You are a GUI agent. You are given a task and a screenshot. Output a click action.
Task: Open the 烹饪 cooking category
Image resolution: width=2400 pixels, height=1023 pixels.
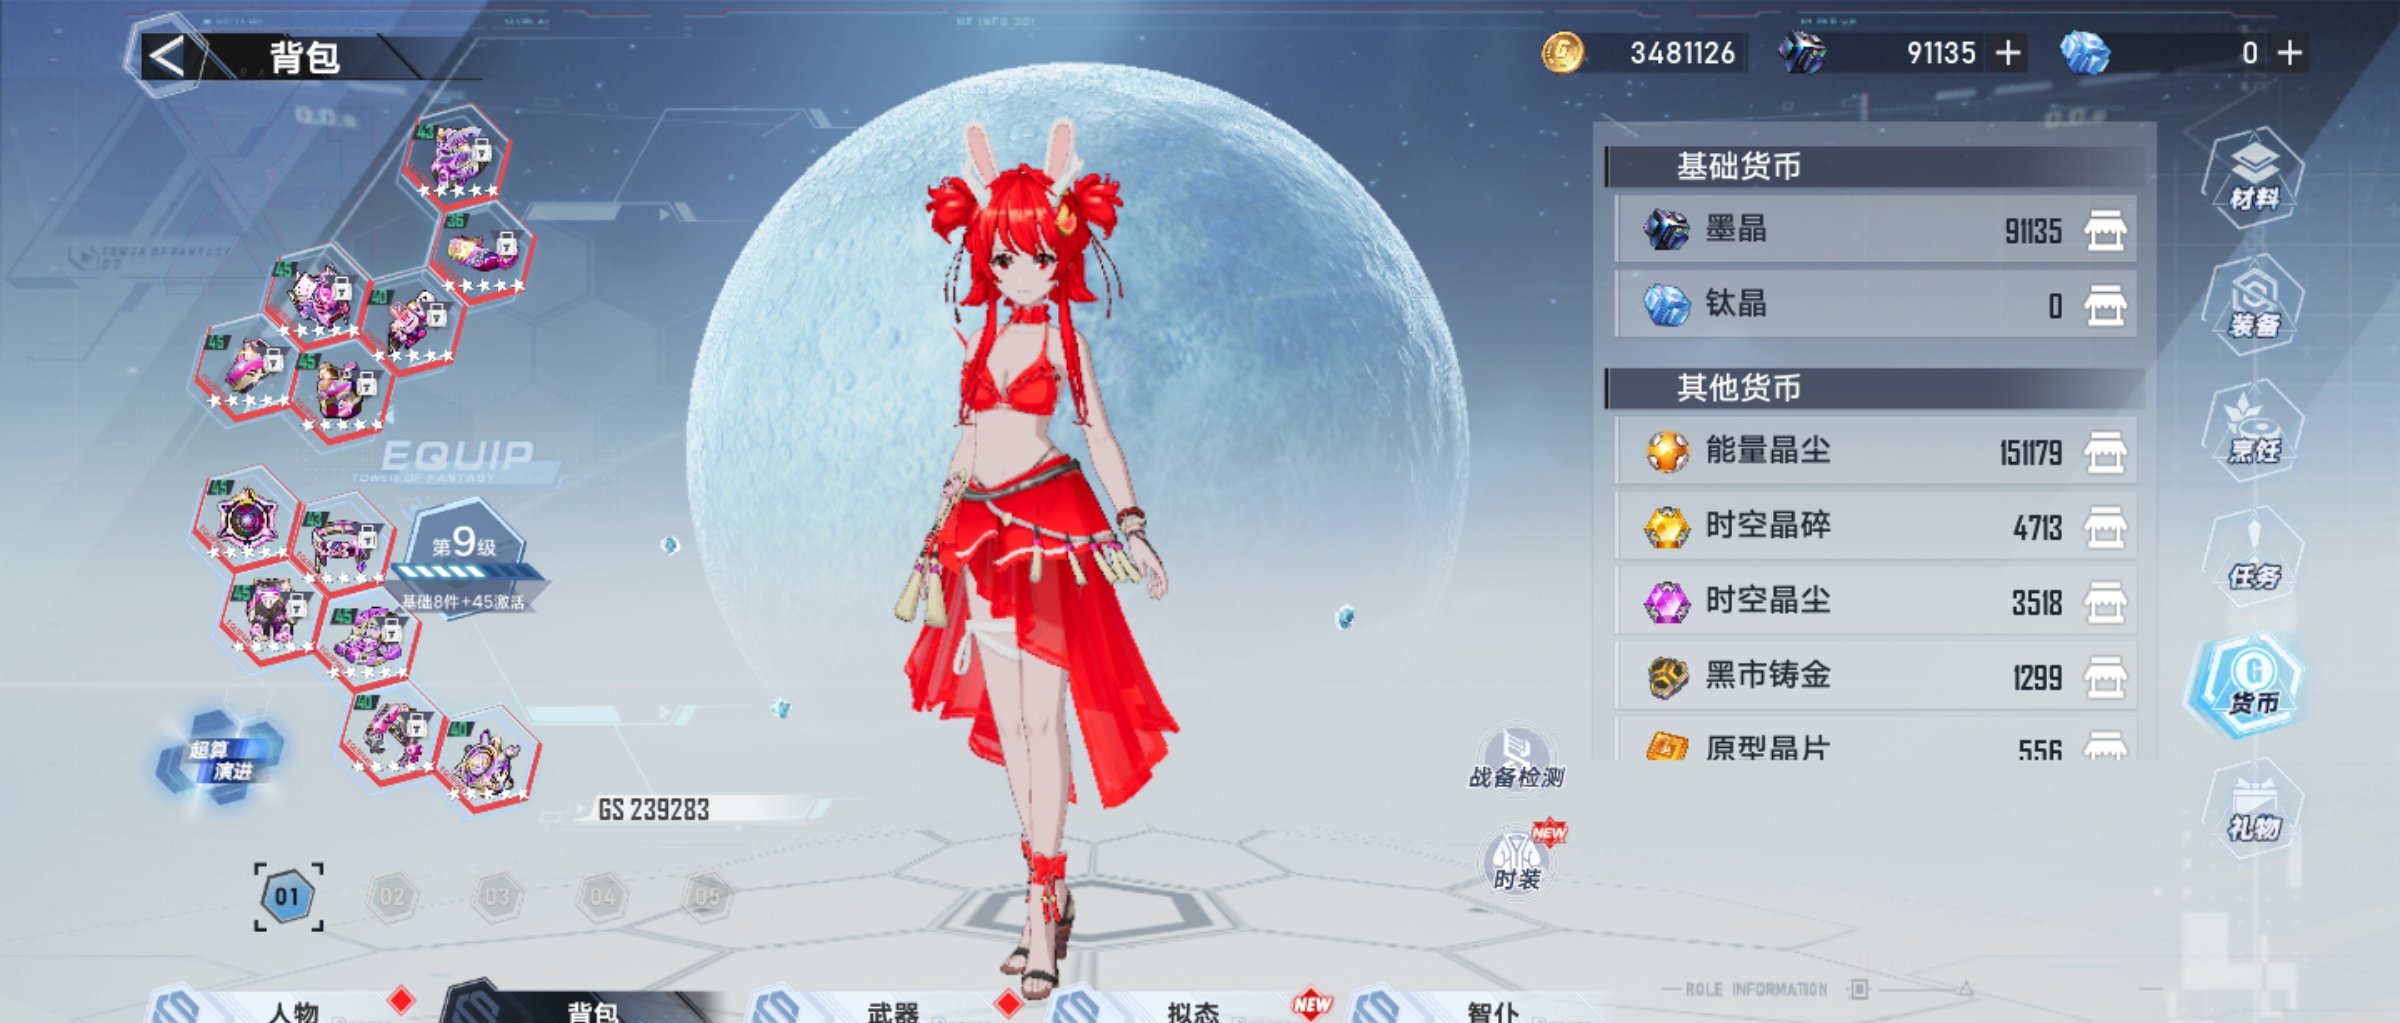(x=2253, y=430)
